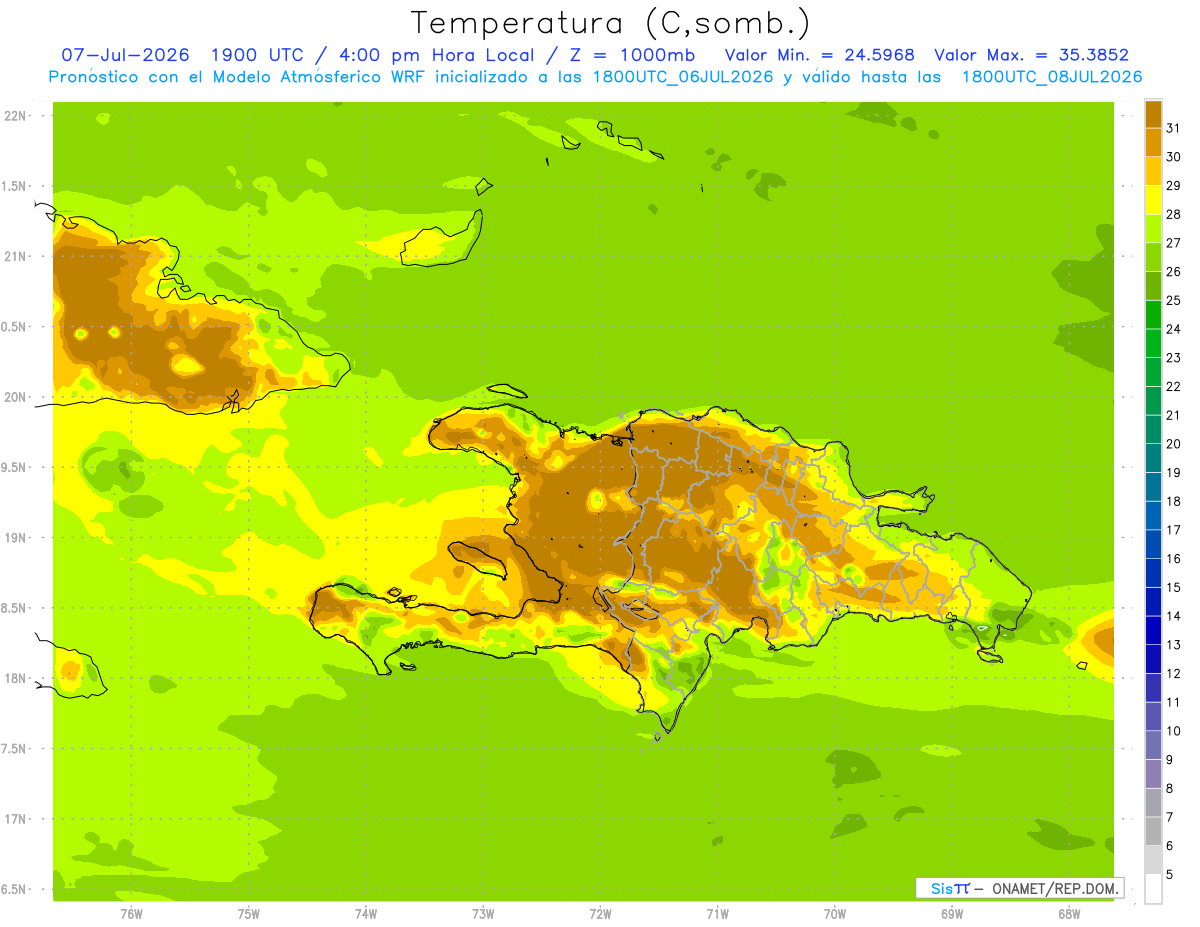Click the '20N' latitude label
Screen dimensions: 1200x927
pos(14,397)
